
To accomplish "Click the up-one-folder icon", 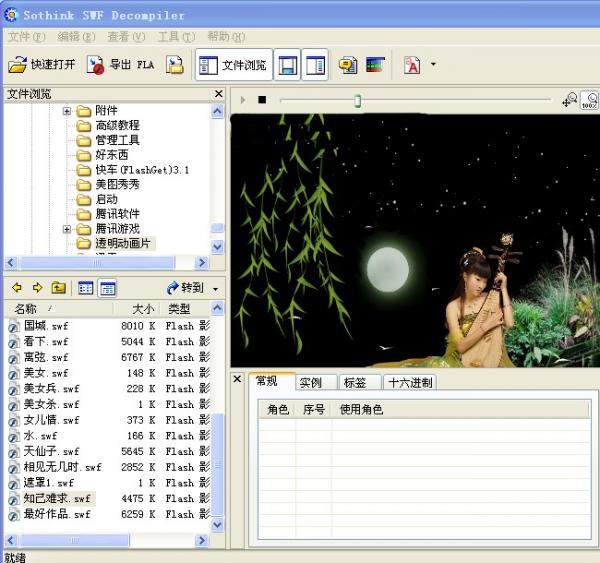I will (x=59, y=288).
